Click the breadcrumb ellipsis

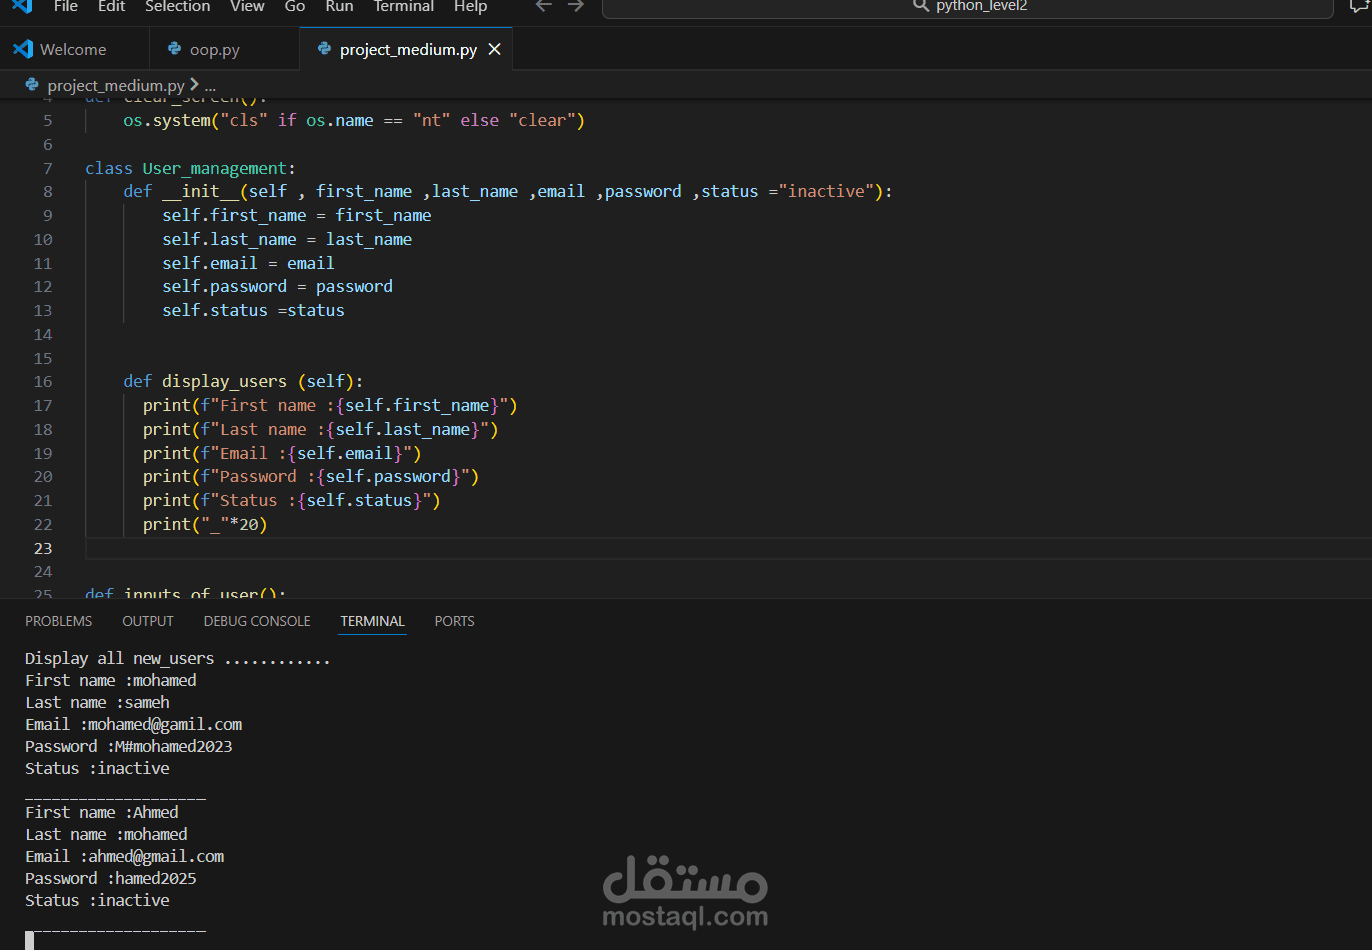click(210, 87)
